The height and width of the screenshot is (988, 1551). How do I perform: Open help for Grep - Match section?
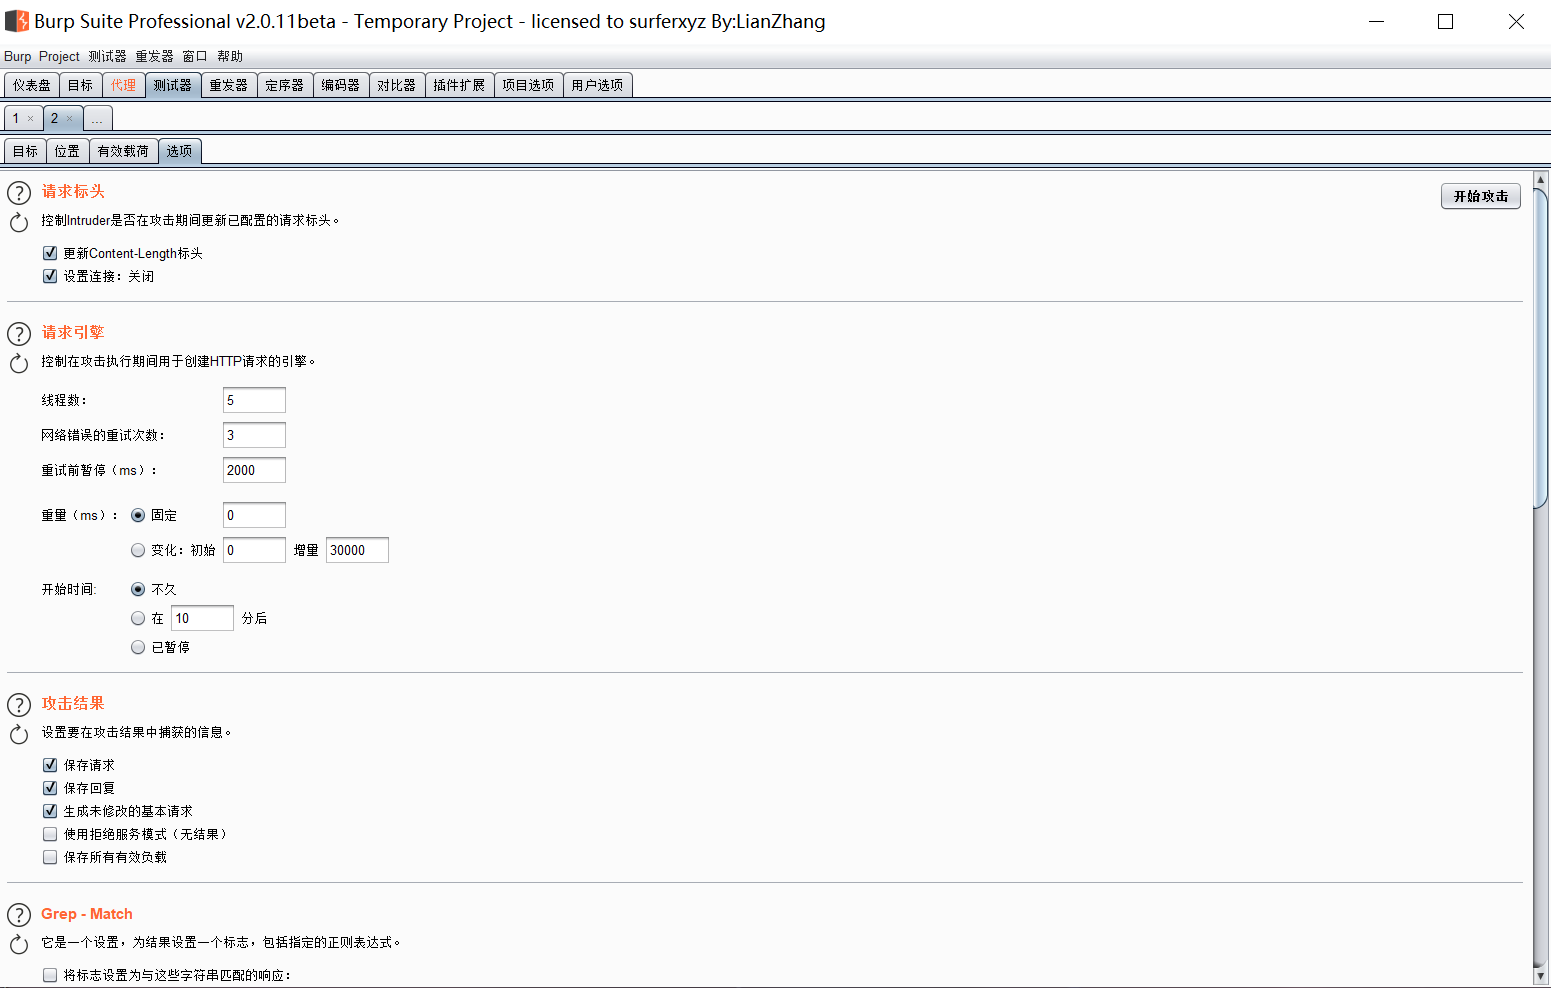(x=19, y=914)
